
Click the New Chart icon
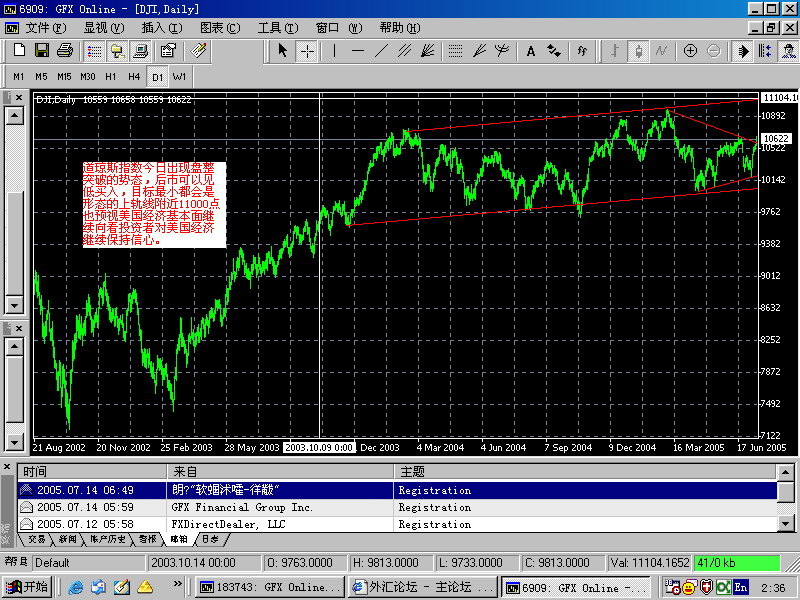pyautogui.click(x=19, y=51)
